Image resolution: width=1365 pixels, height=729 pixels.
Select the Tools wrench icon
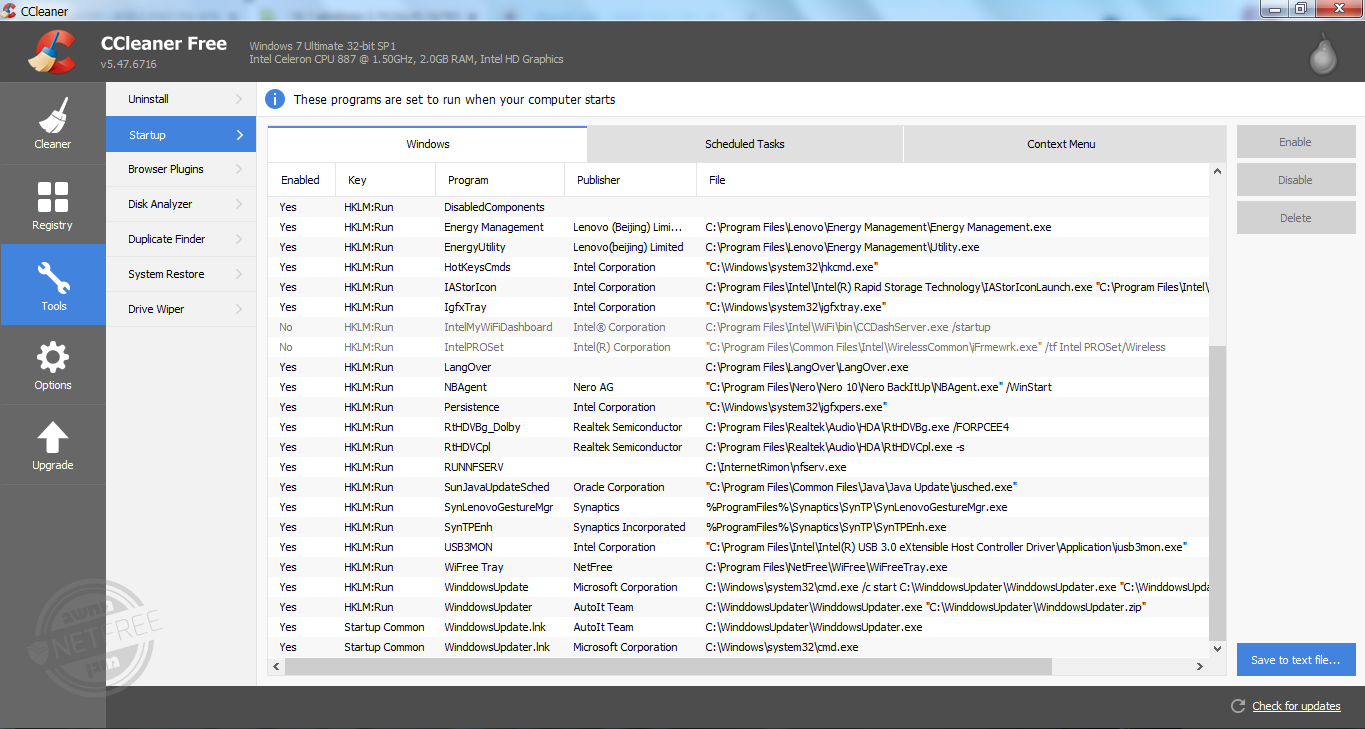(52, 277)
